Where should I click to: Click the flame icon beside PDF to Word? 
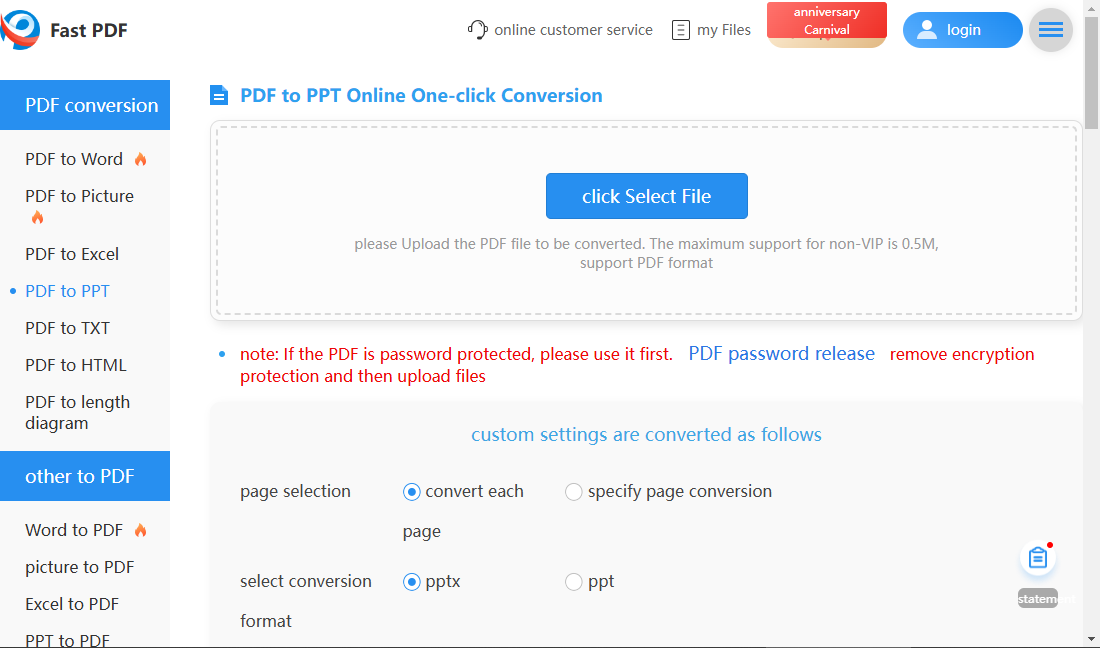point(141,159)
